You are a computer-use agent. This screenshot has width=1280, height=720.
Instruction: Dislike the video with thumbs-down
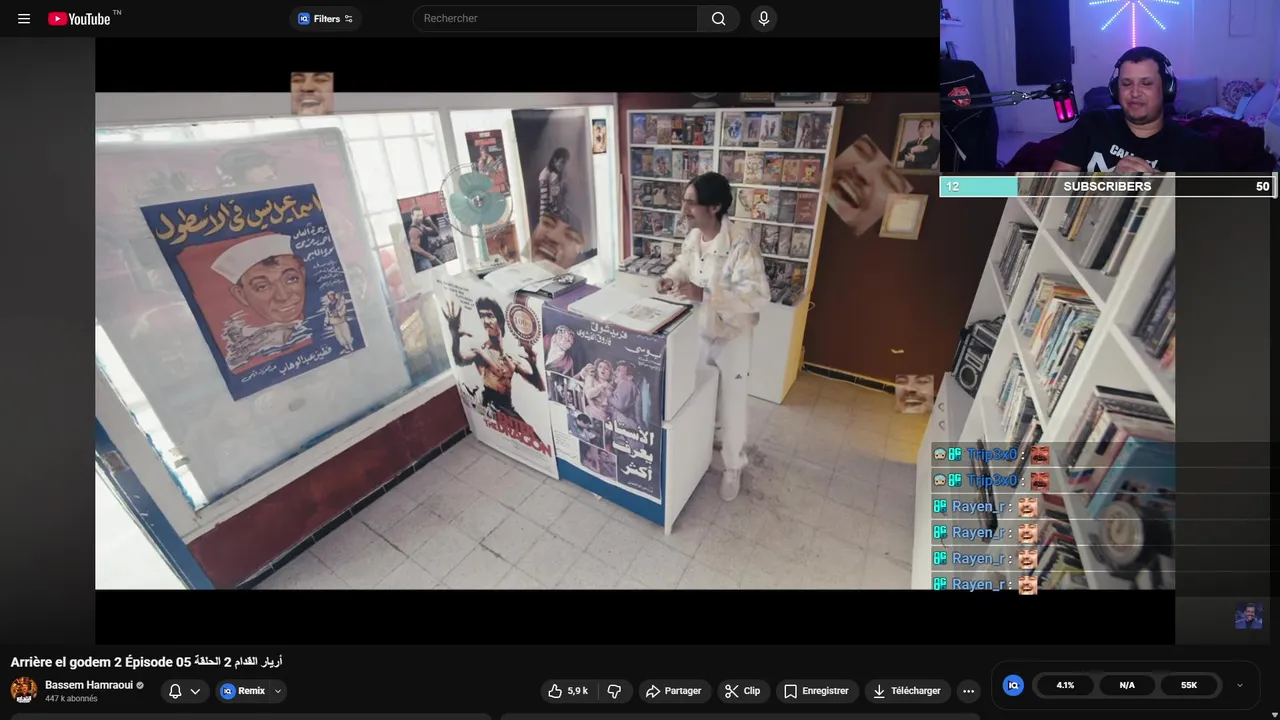point(615,691)
